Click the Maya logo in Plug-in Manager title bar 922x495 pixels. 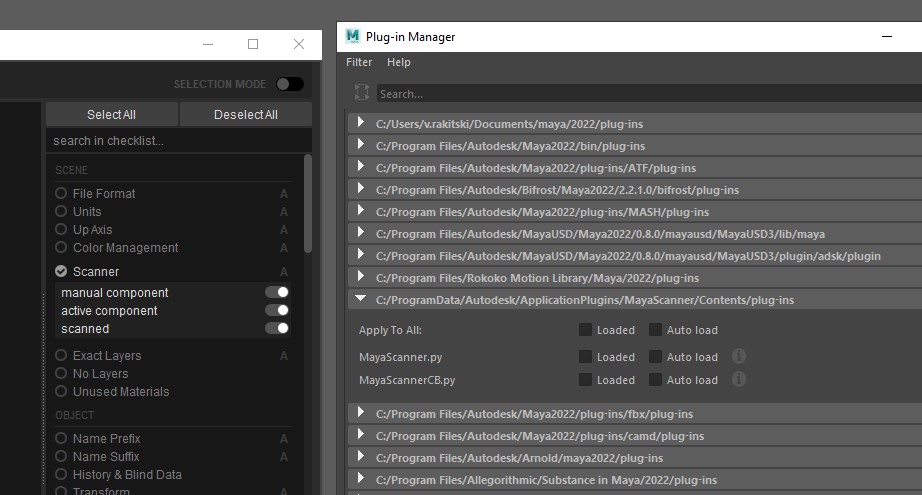click(353, 36)
